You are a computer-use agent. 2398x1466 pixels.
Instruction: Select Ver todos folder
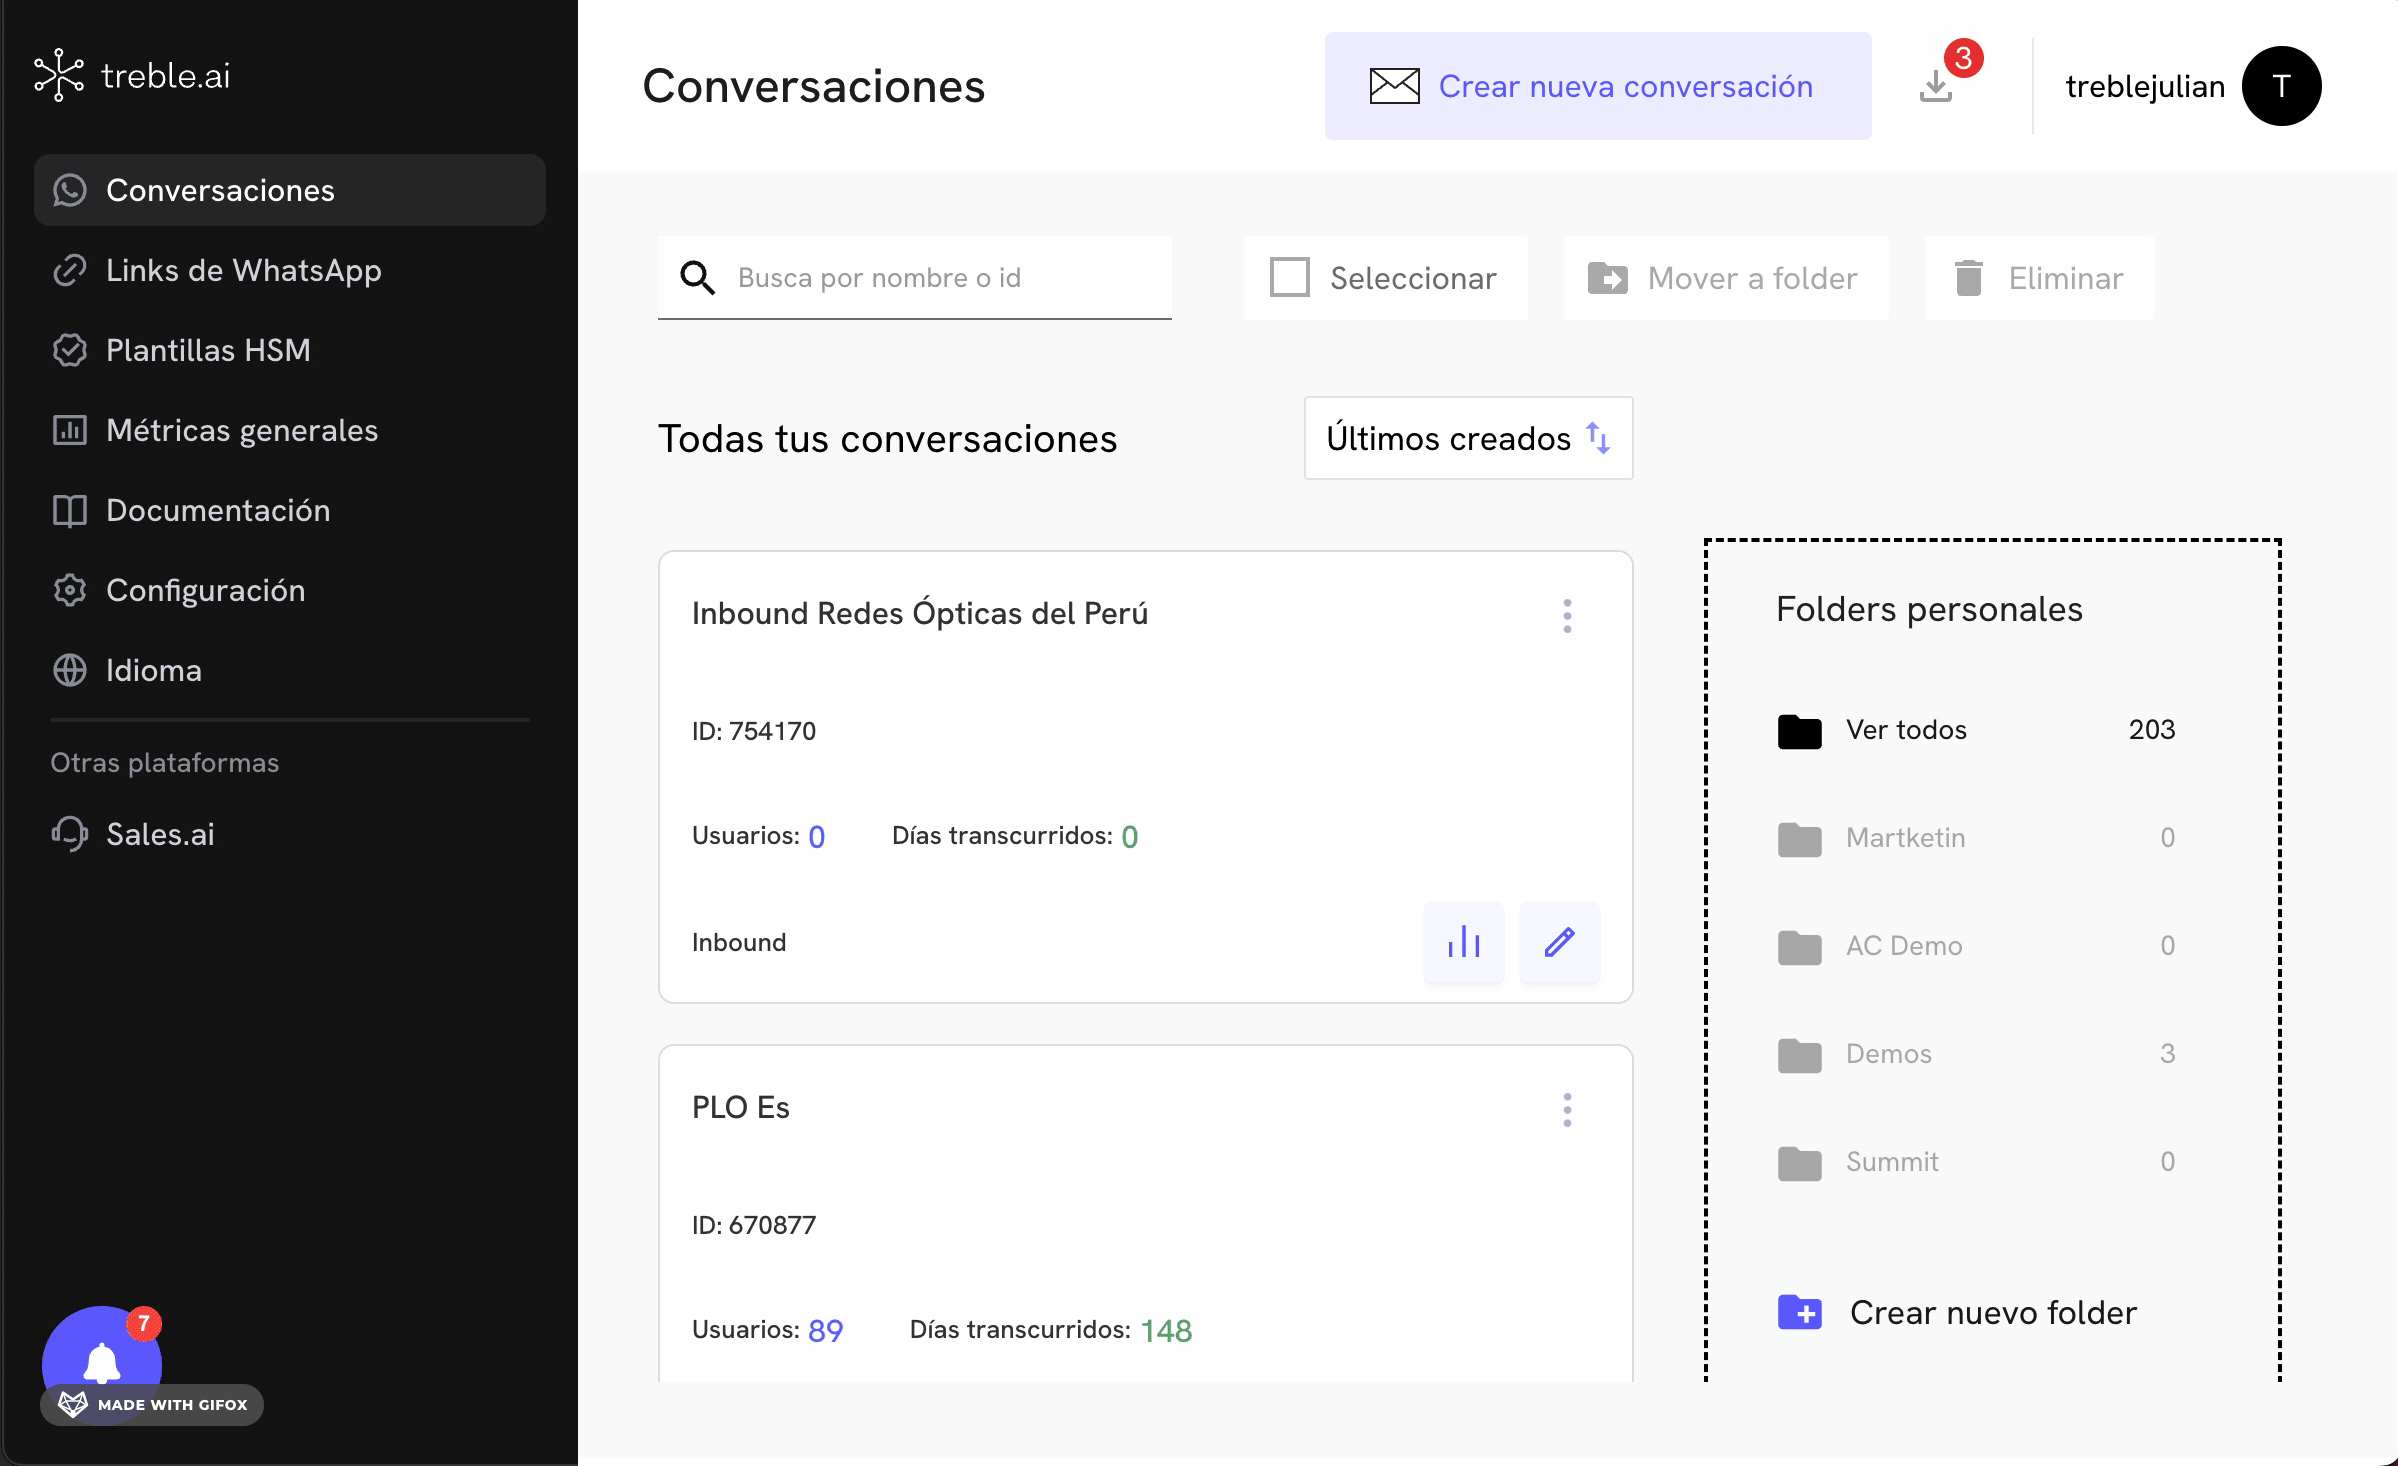coord(1905,730)
